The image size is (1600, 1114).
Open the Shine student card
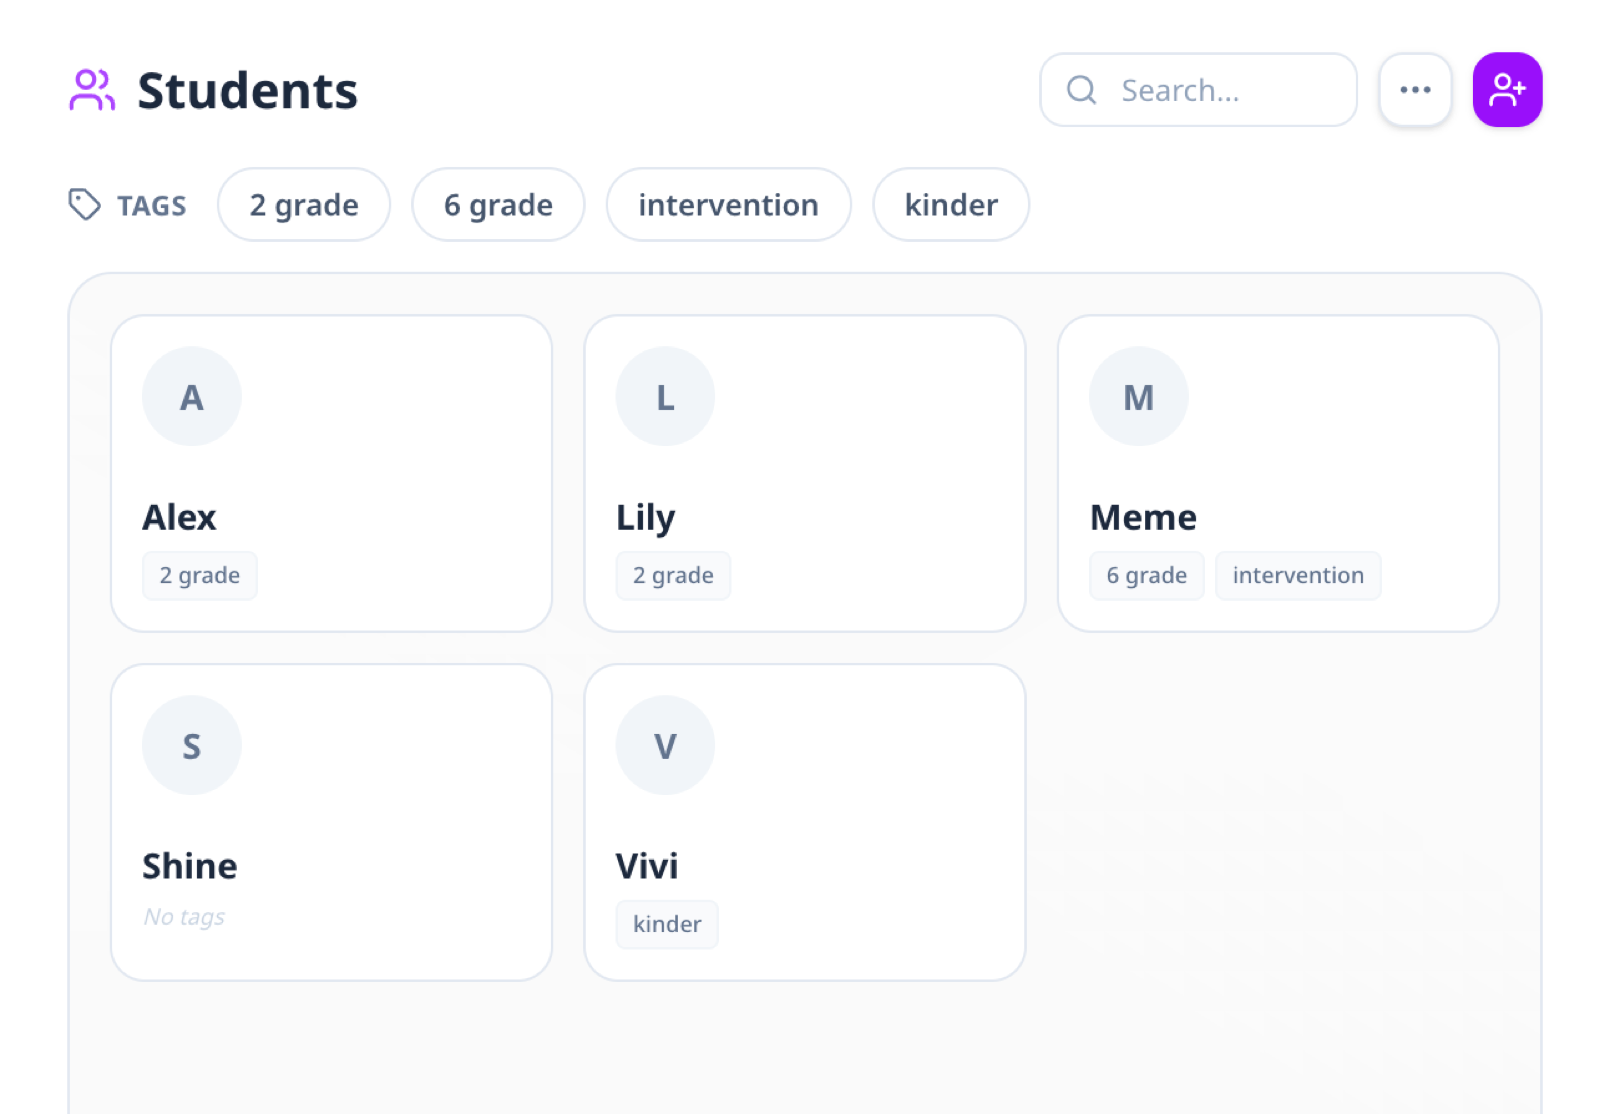331,822
